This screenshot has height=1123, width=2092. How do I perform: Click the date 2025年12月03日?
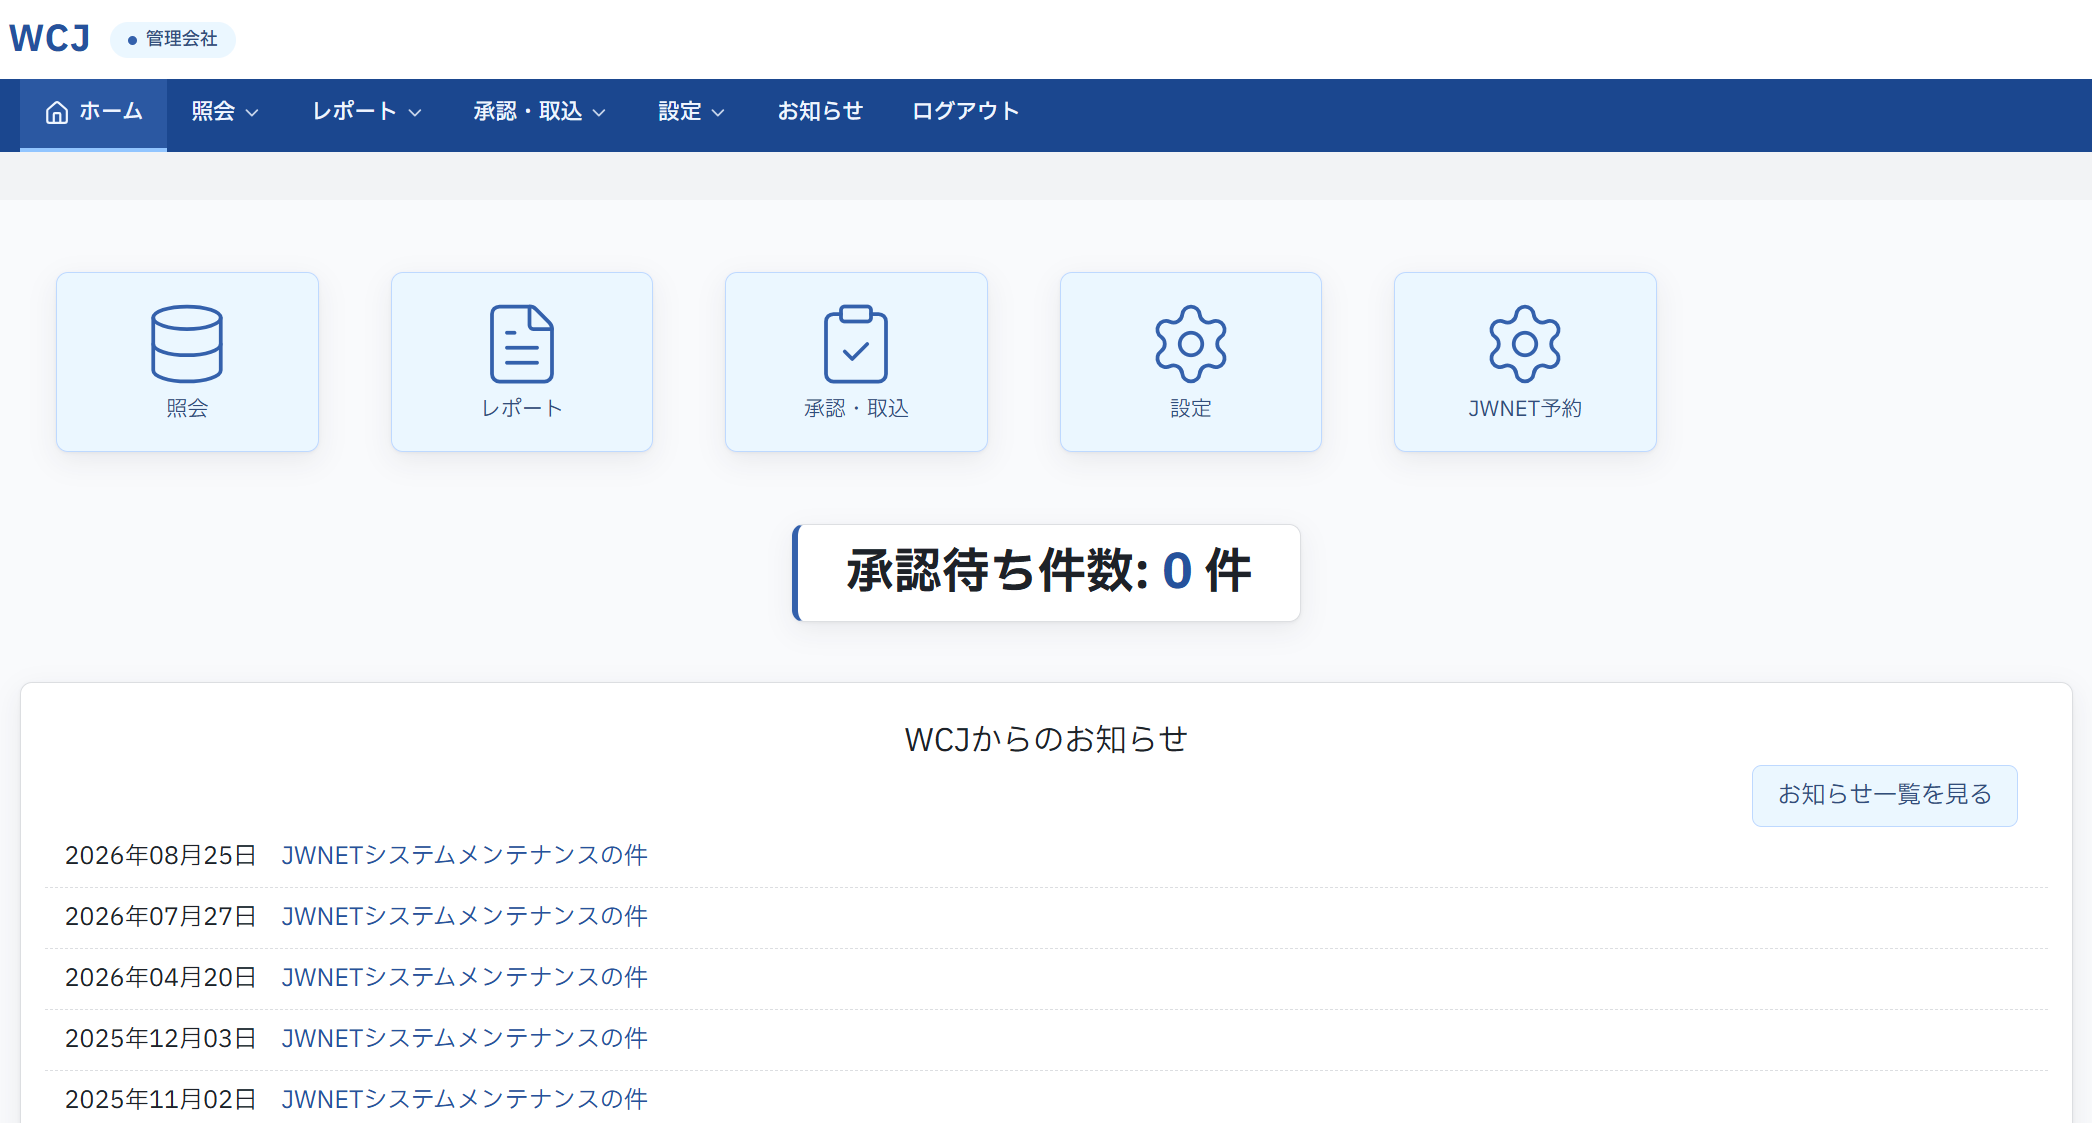click(x=160, y=1039)
